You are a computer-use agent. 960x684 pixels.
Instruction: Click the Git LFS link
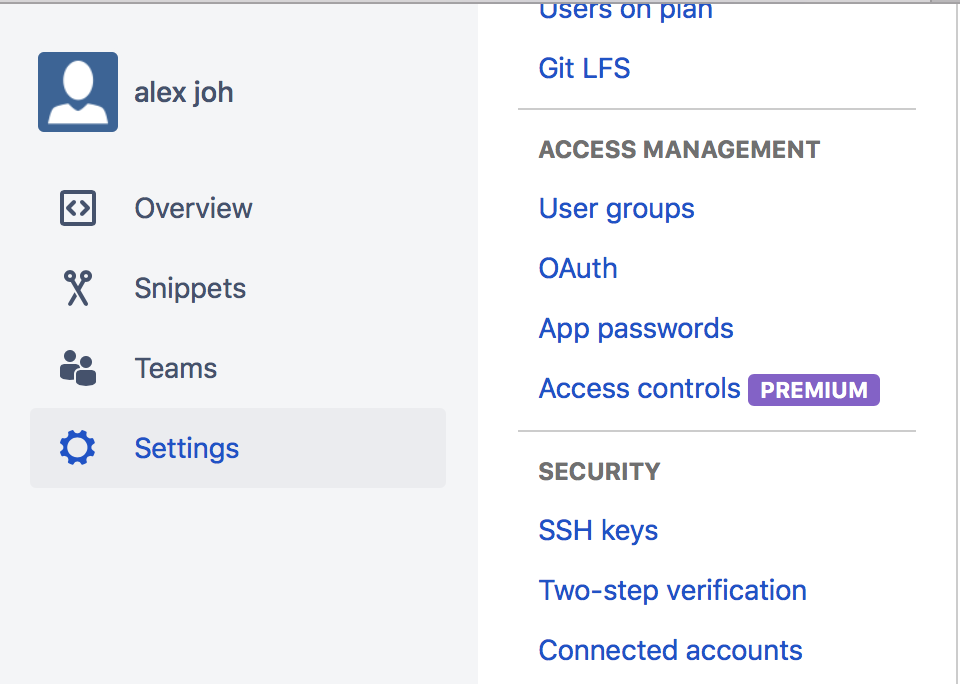coord(584,68)
